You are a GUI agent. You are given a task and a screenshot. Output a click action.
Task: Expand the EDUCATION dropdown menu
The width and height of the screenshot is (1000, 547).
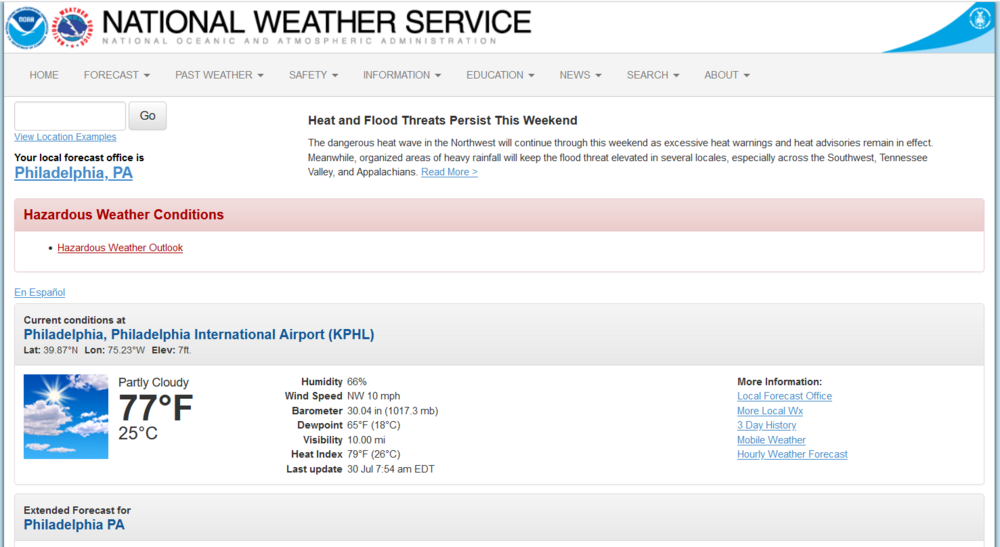click(x=500, y=75)
